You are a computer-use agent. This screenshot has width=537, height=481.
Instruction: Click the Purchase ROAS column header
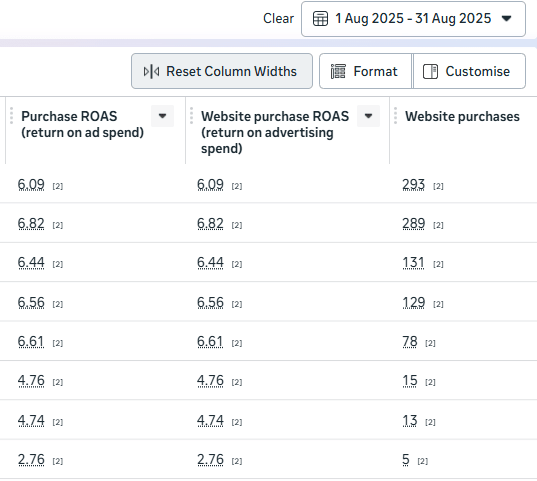(83, 124)
